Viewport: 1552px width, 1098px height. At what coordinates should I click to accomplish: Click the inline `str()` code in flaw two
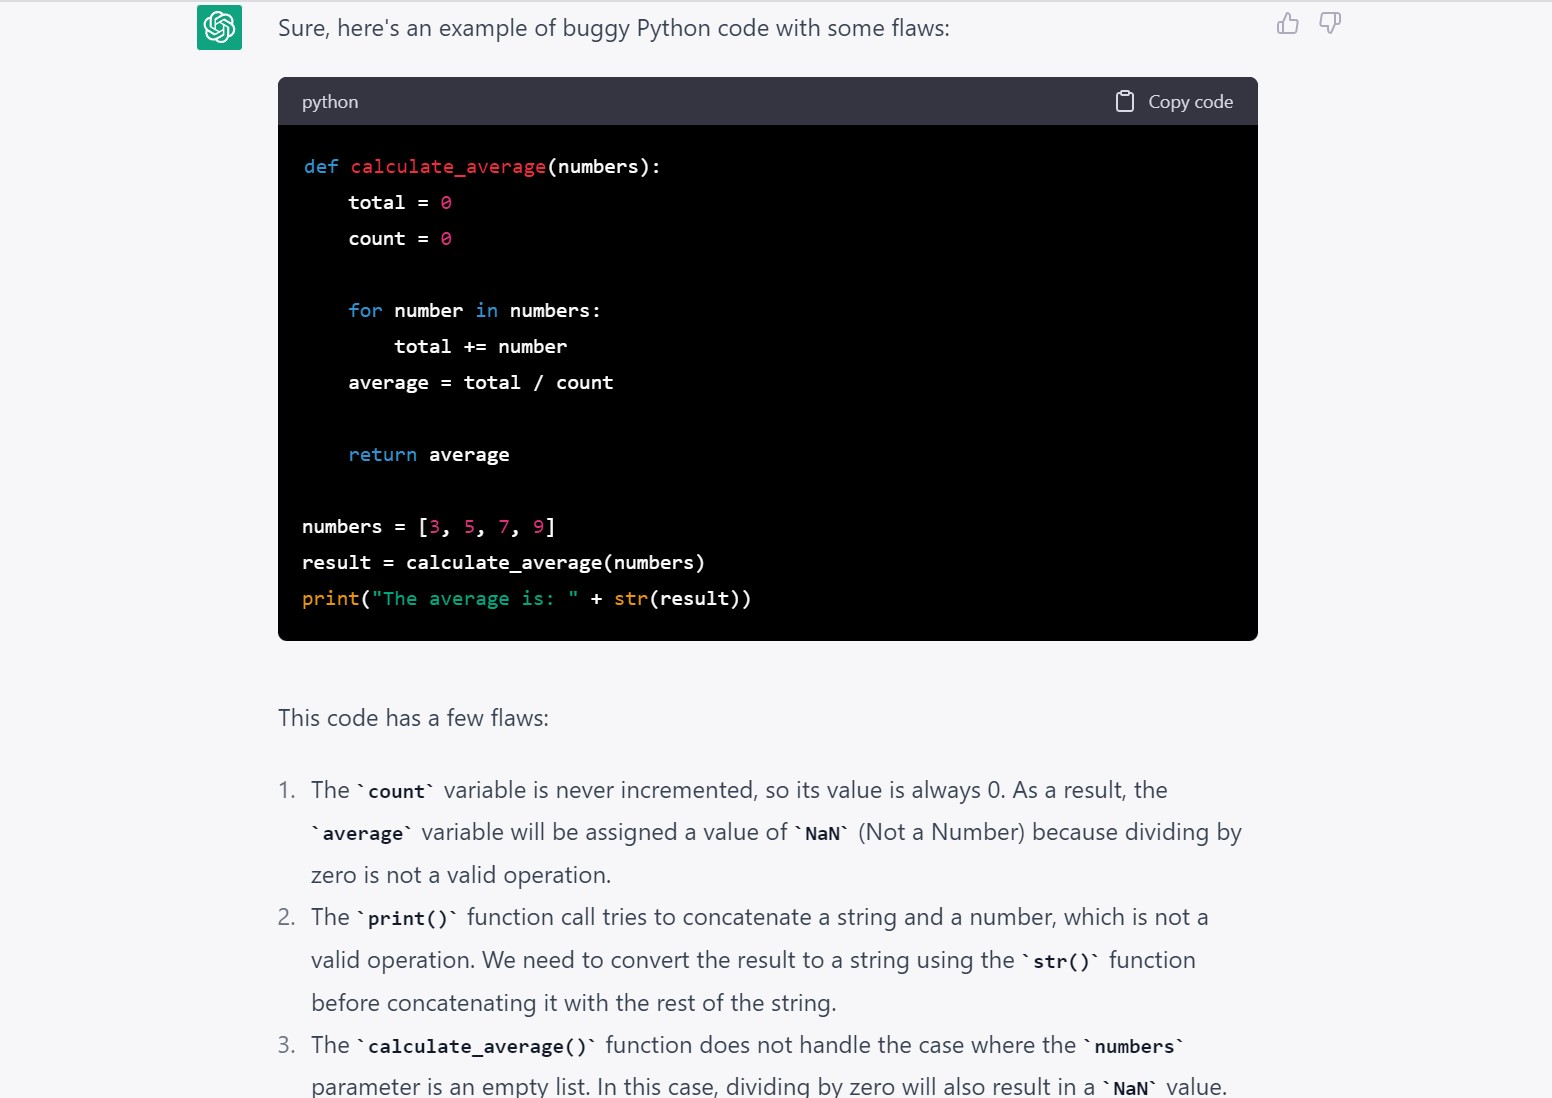(1060, 962)
